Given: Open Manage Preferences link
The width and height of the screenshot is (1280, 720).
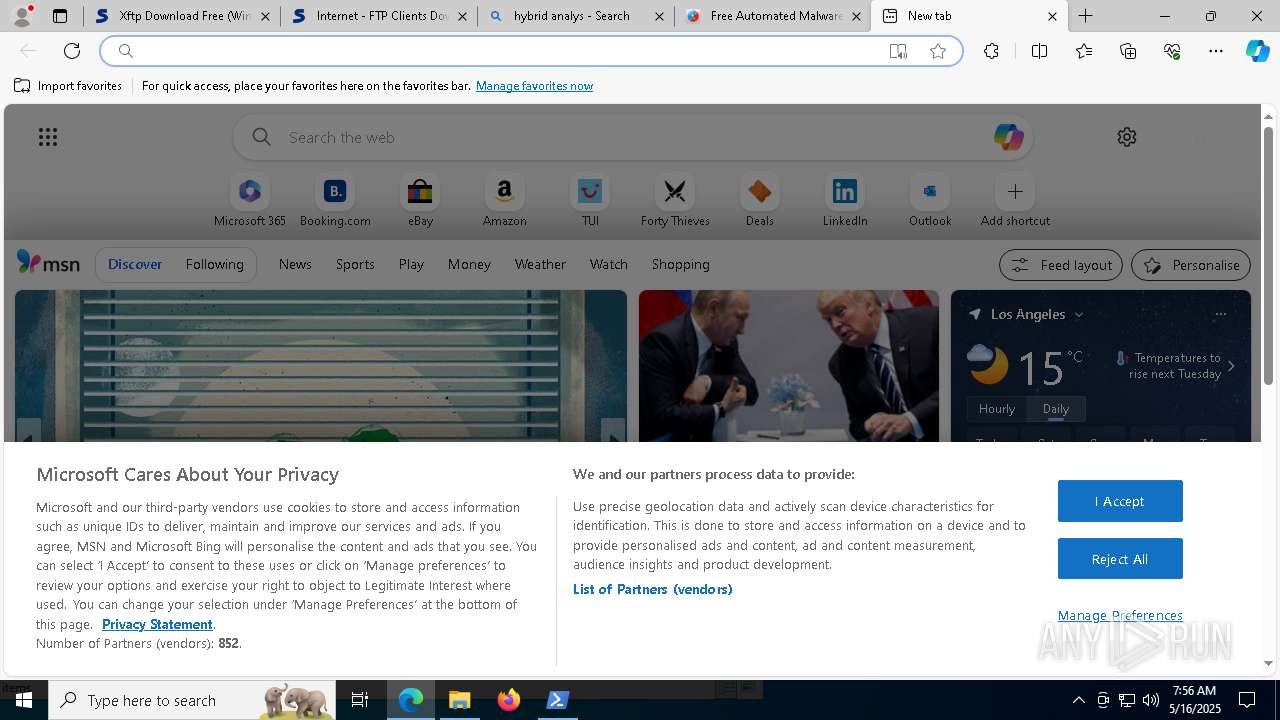Looking at the screenshot, I should point(1120,615).
